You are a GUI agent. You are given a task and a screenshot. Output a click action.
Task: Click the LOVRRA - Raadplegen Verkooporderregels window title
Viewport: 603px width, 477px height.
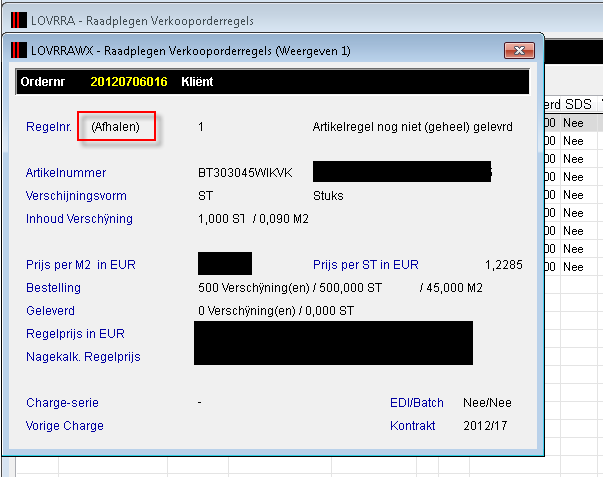click(x=142, y=20)
